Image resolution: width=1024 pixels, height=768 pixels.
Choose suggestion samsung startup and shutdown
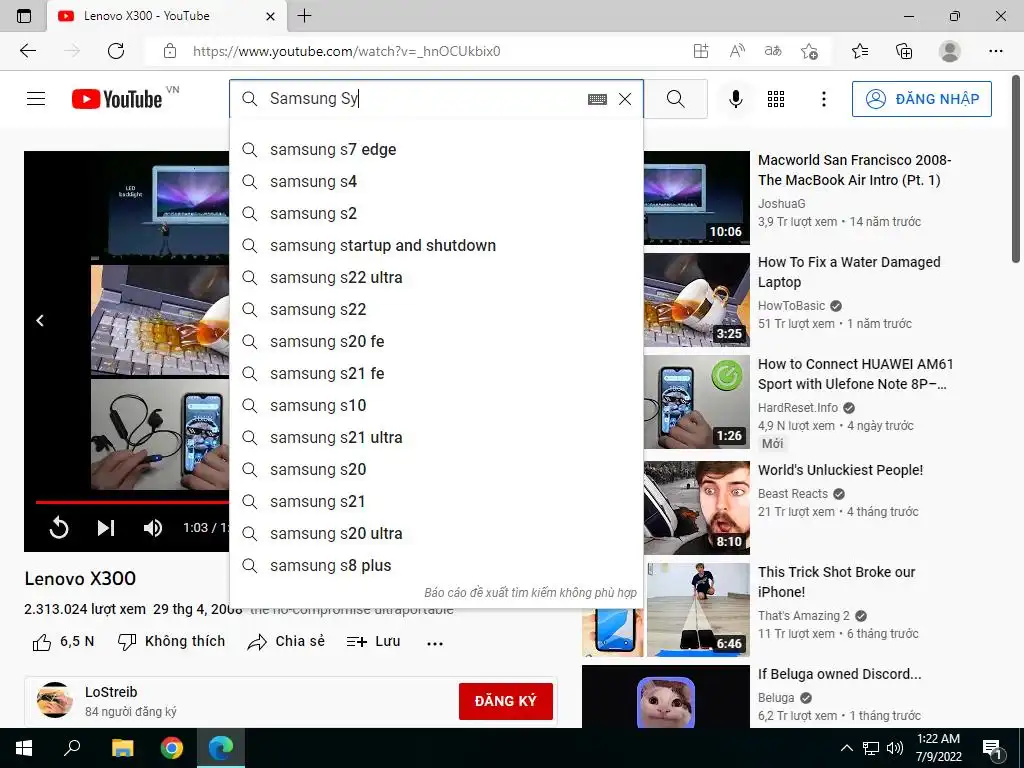coord(436,246)
